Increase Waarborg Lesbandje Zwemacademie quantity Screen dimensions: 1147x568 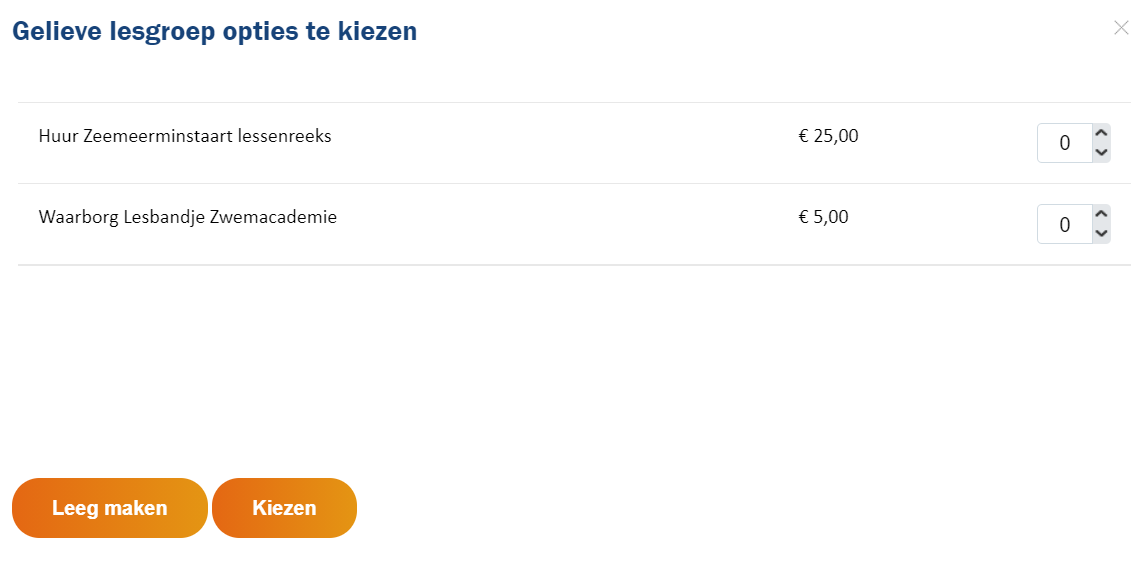tap(1099, 214)
